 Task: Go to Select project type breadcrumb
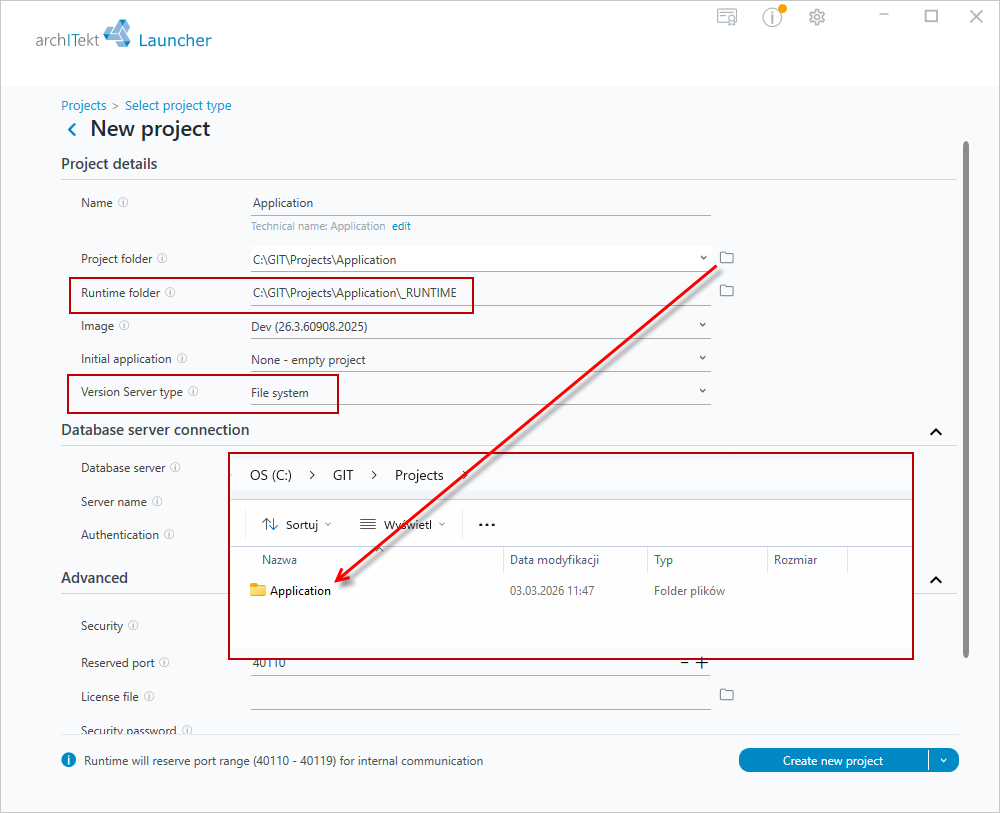[x=178, y=105]
